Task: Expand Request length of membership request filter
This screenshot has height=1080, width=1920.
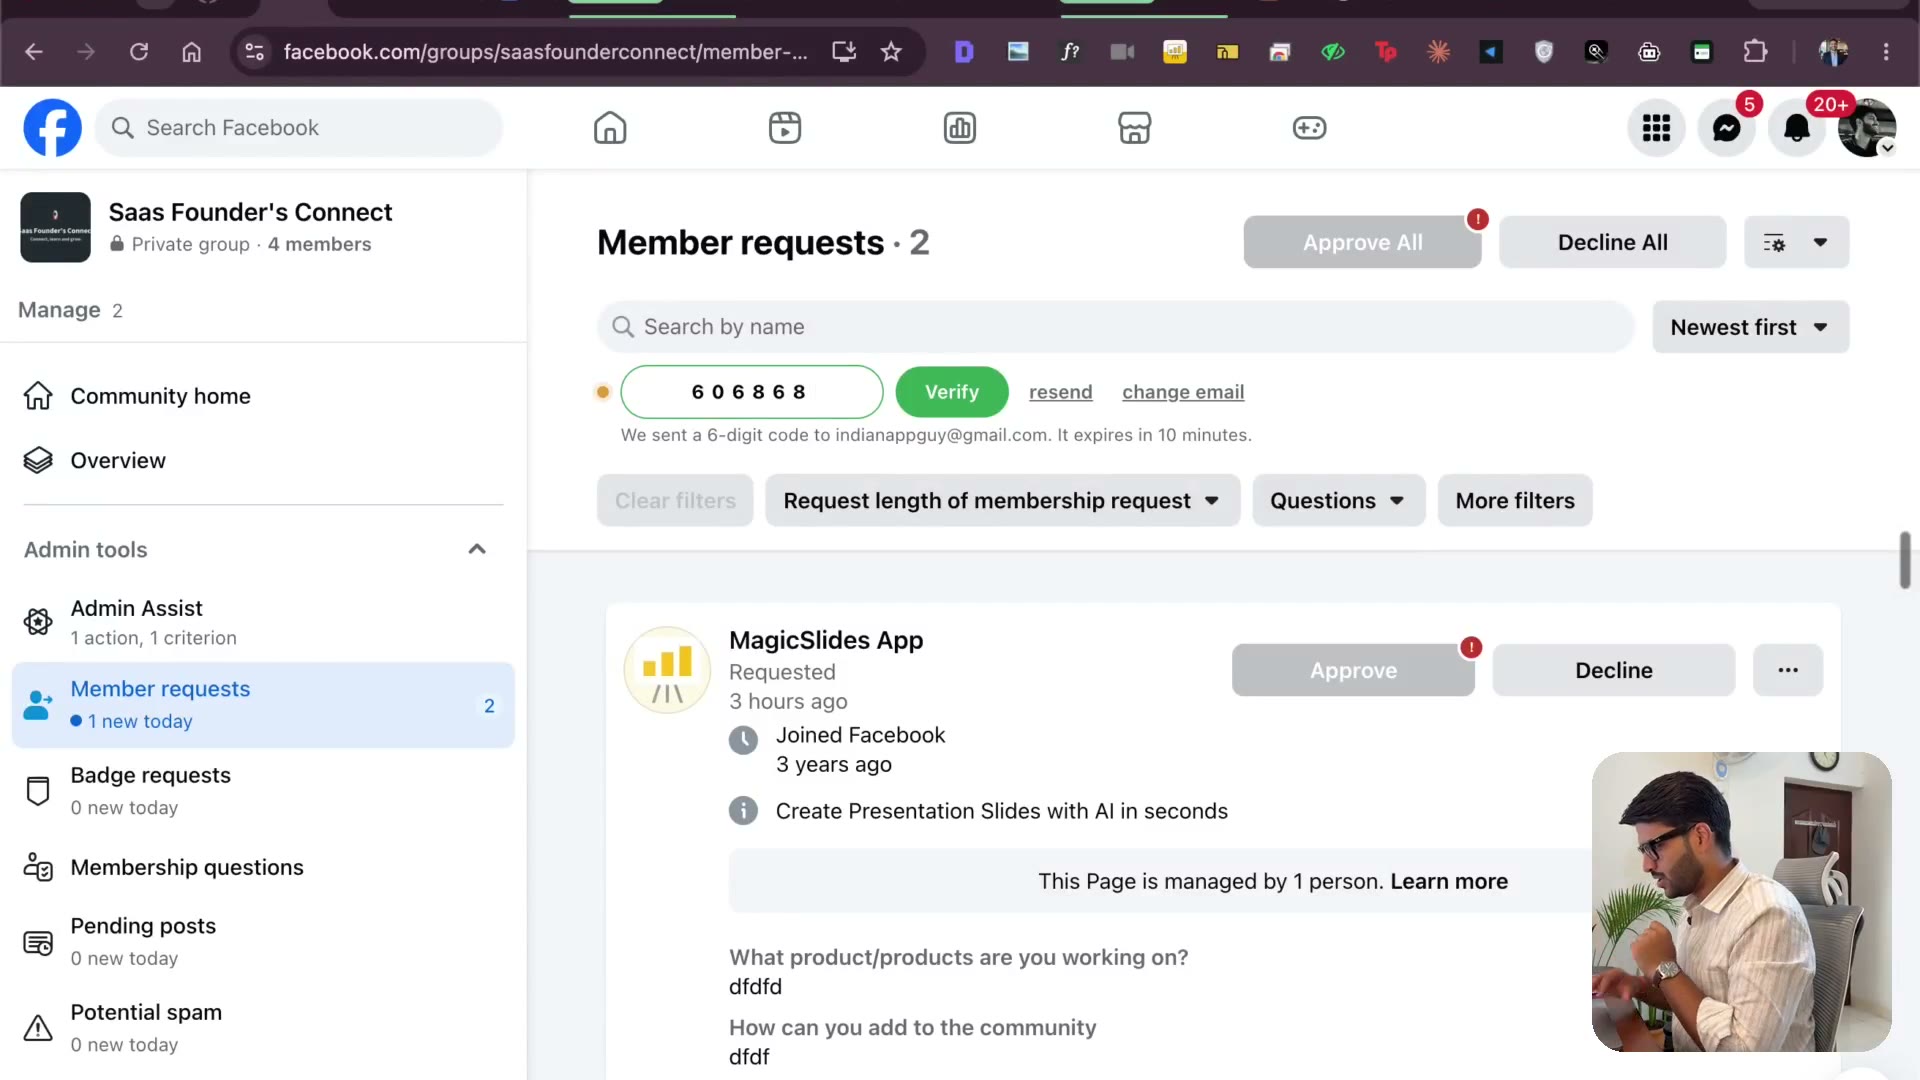Action: 1003,500
